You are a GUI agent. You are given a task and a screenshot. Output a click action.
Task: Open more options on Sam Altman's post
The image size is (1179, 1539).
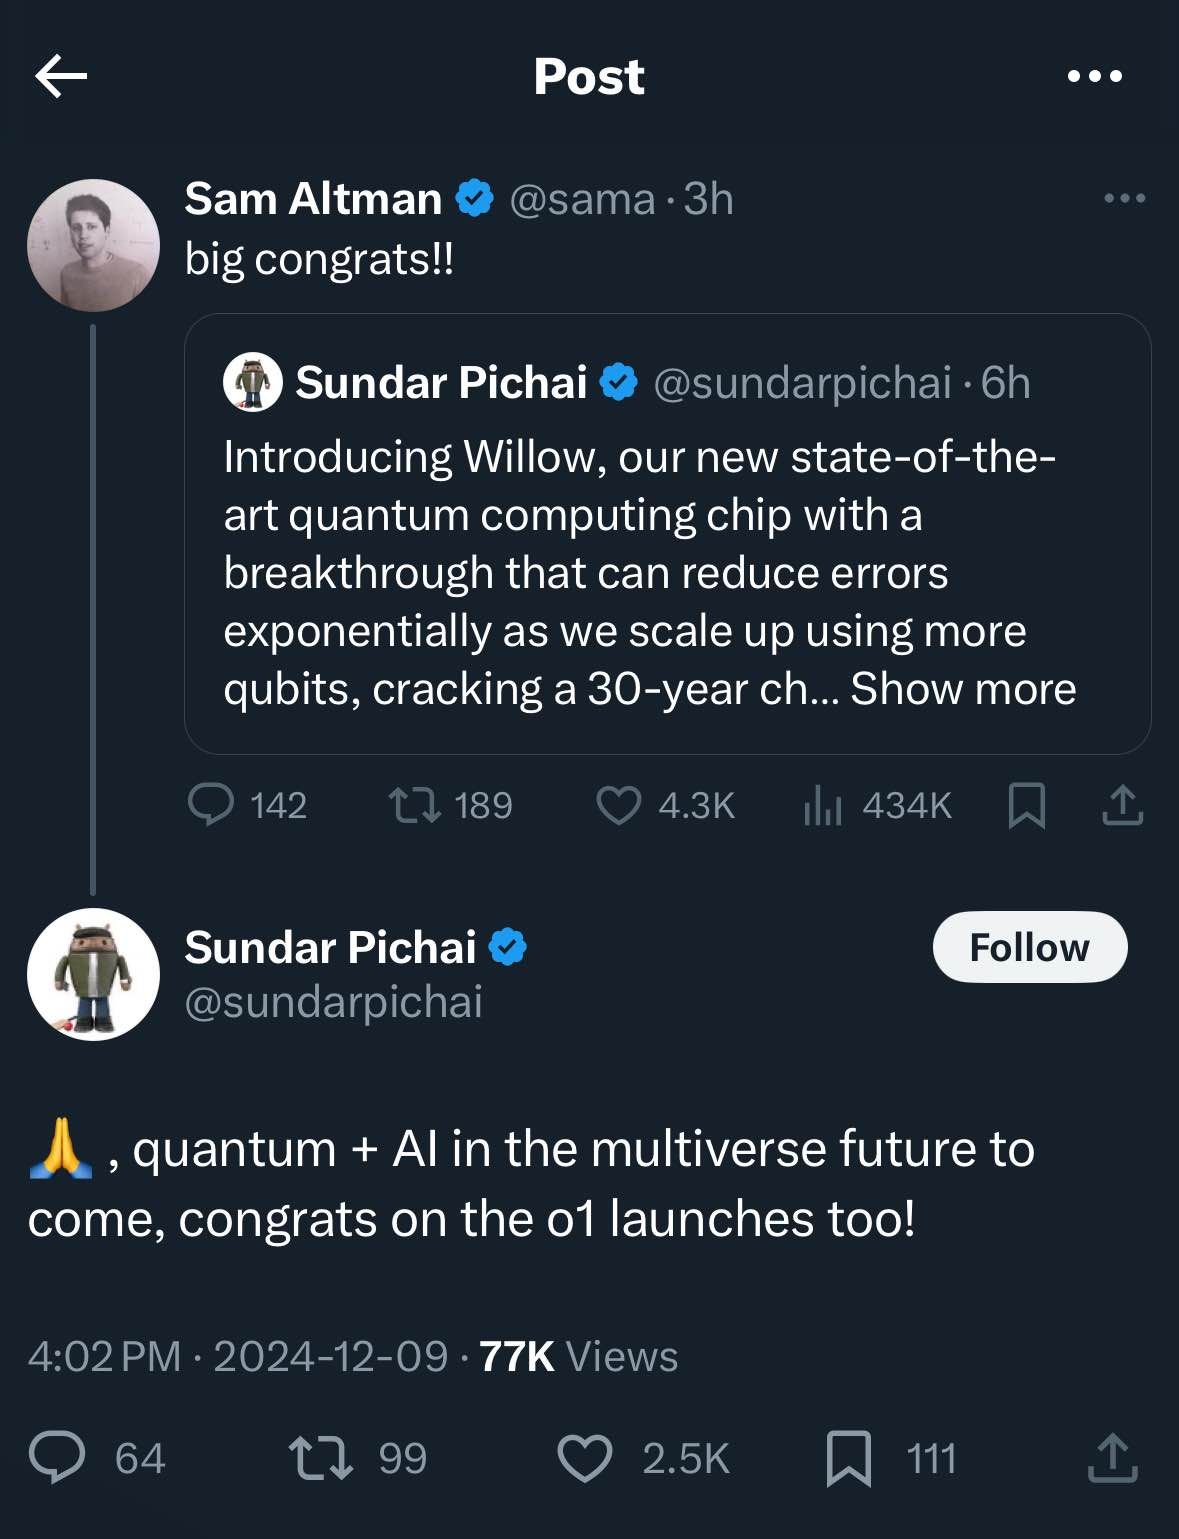(1124, 198)
